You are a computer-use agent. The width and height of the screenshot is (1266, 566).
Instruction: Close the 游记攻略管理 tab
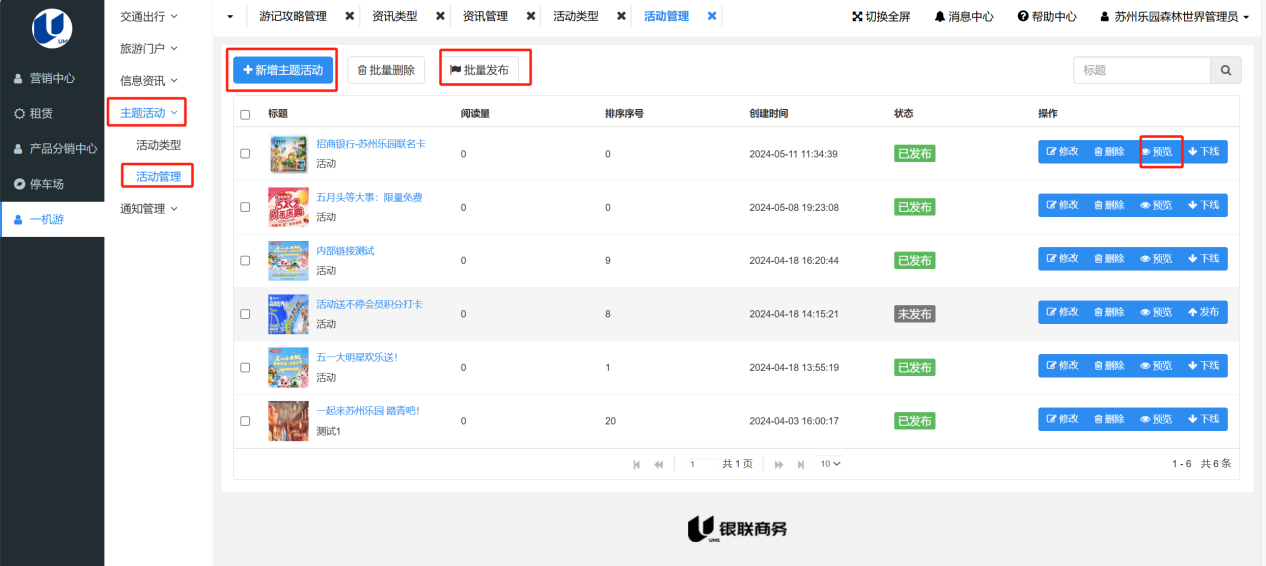[x=349, y=17]
